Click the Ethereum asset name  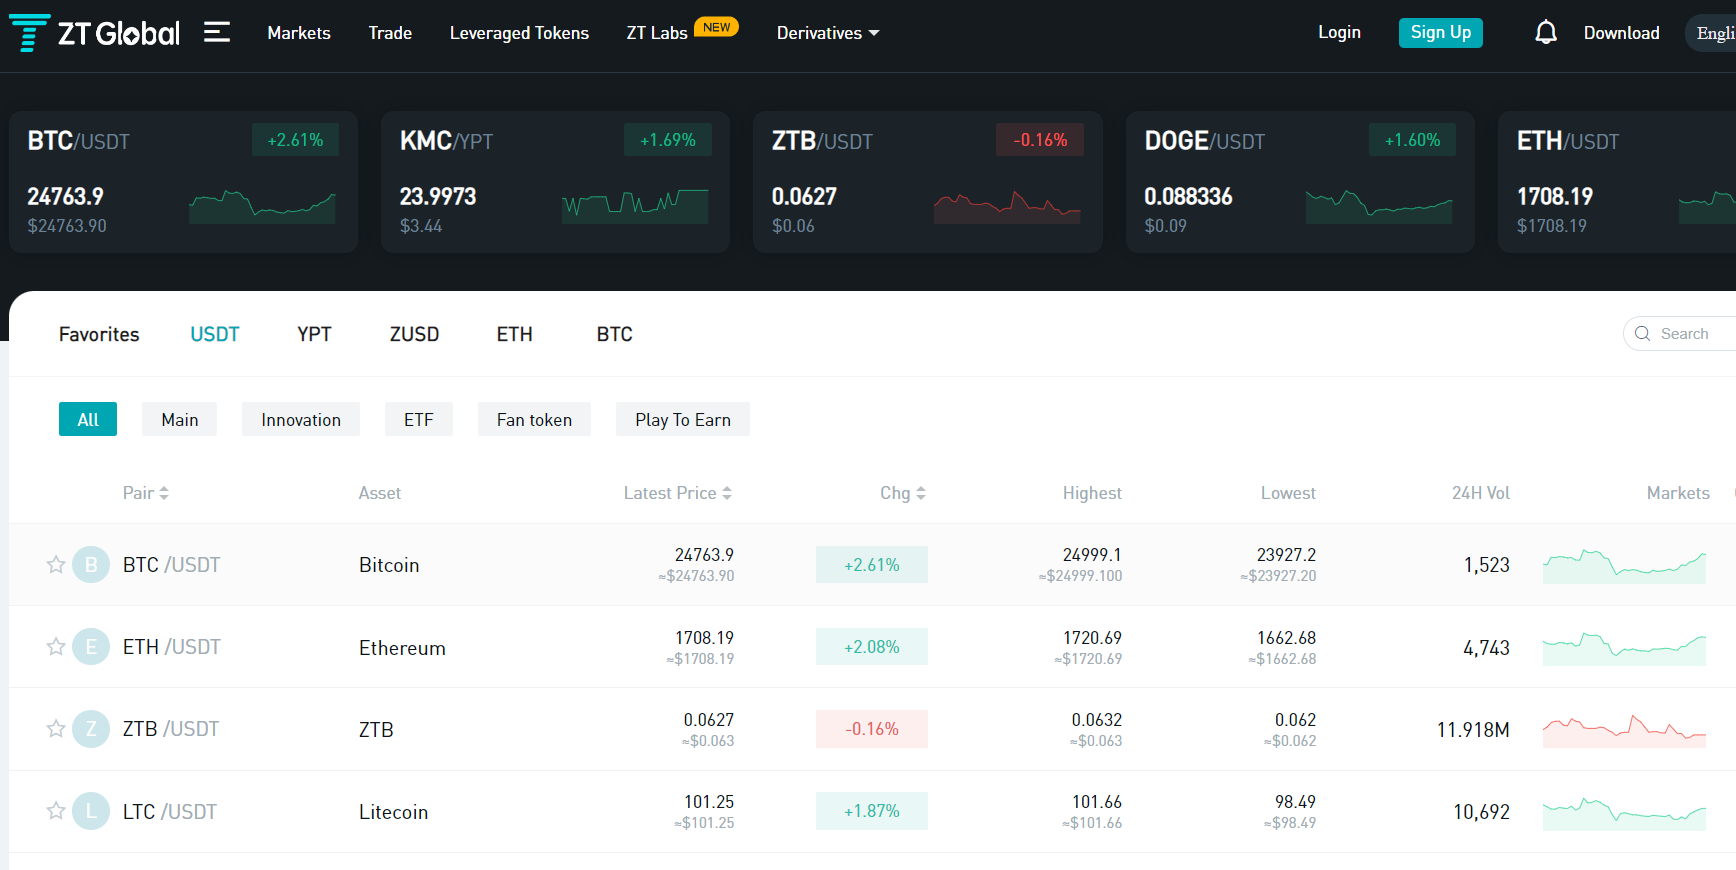[x=402, y=648]
